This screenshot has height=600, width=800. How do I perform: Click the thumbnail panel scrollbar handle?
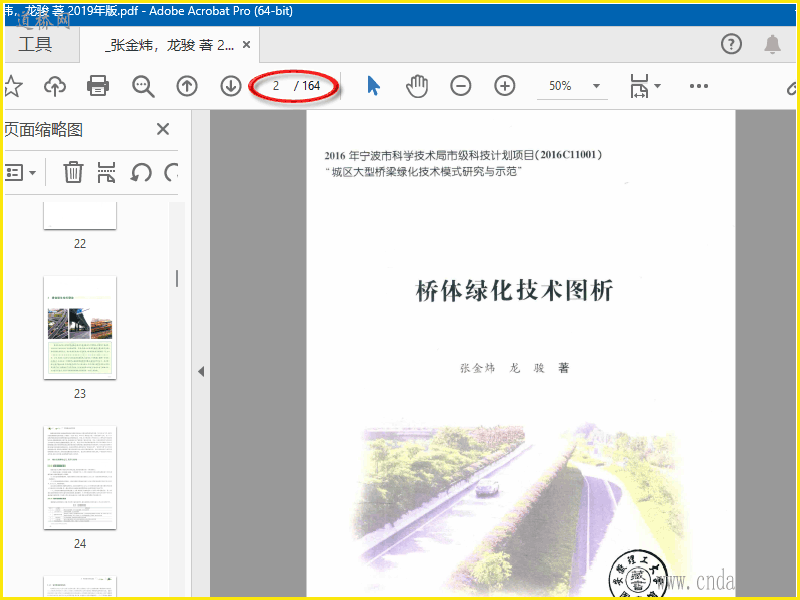177,279
